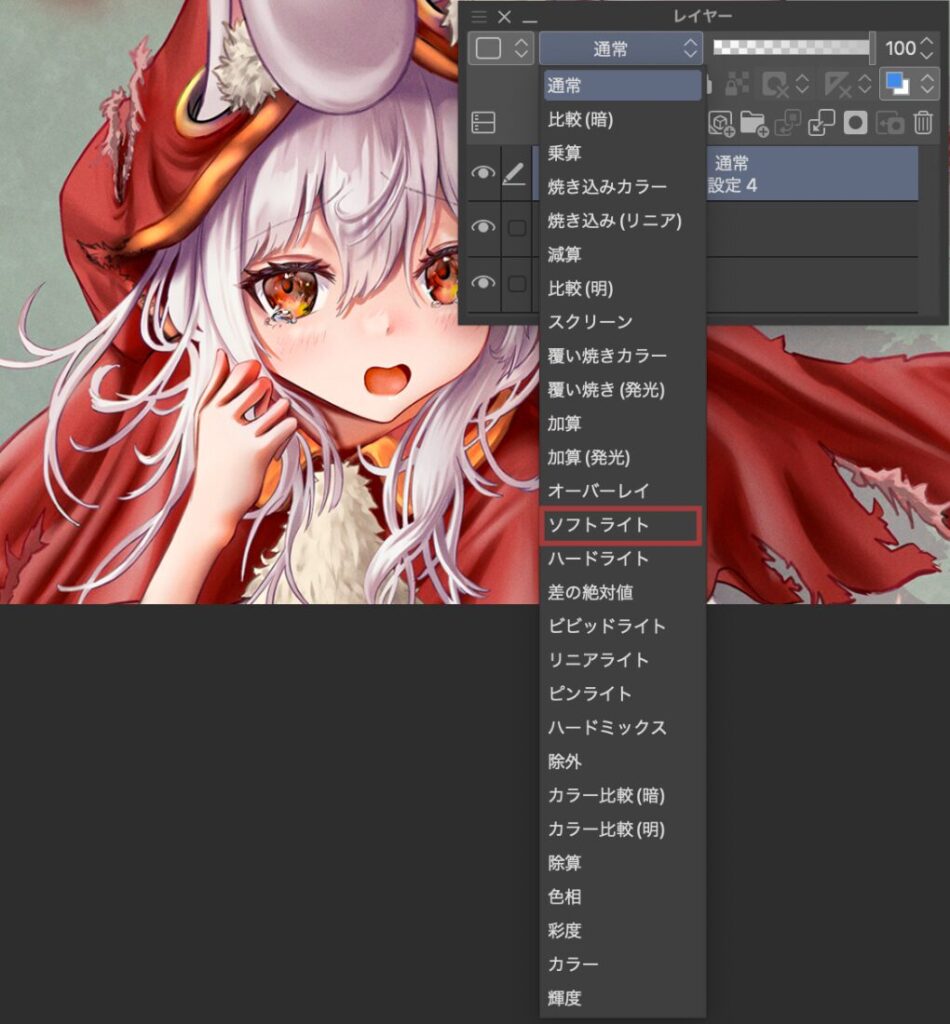Check the edit box in the bottom layer row
This screenshot has width=950, height=1024.
(517, 283)
